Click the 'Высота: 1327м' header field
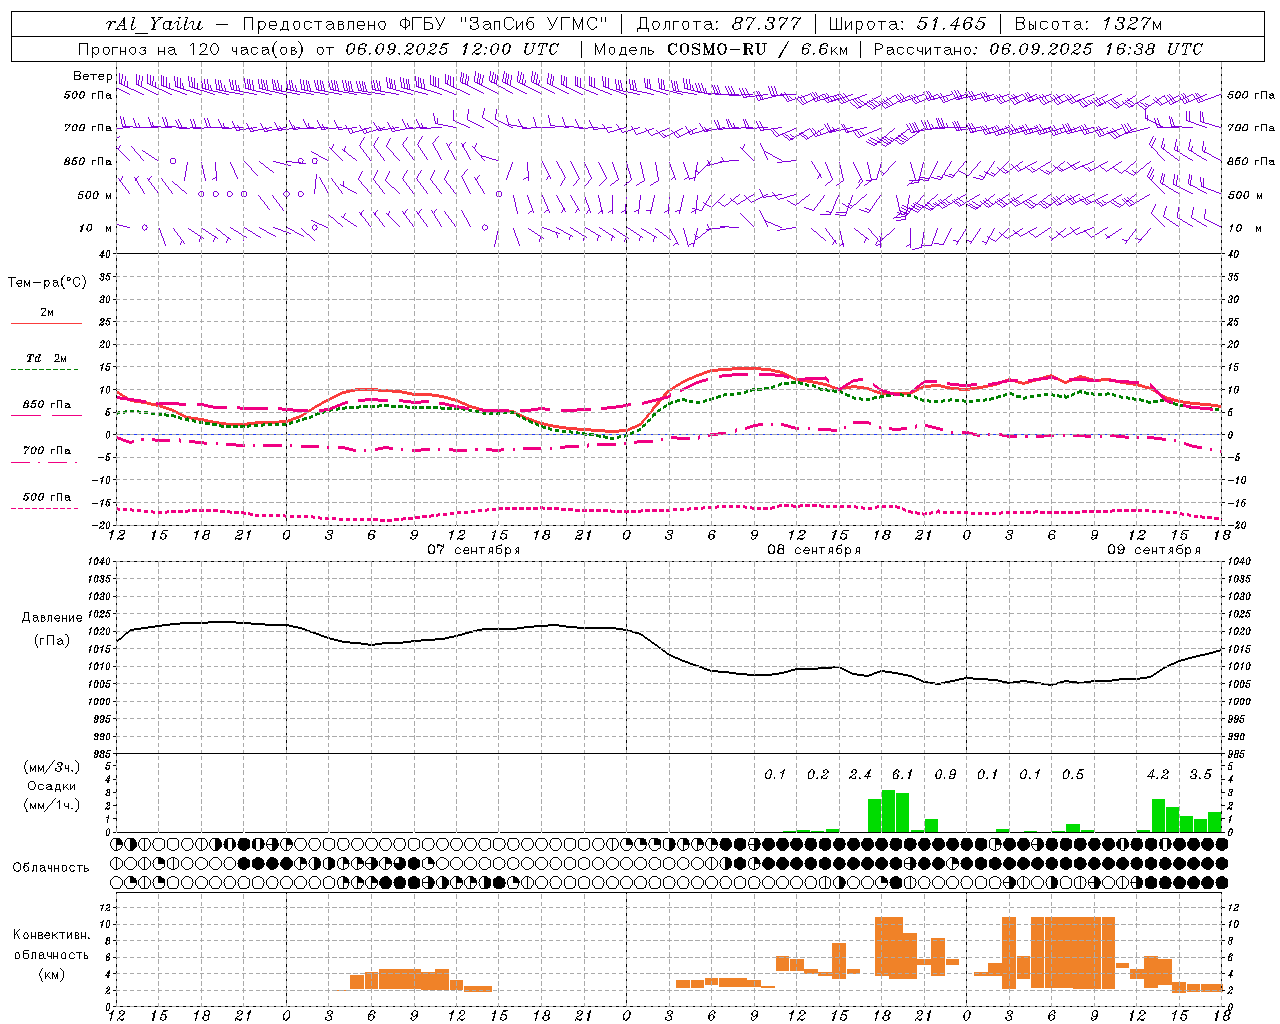Viewport: 1280px width, 1024px height. [x=1088, y=24]
